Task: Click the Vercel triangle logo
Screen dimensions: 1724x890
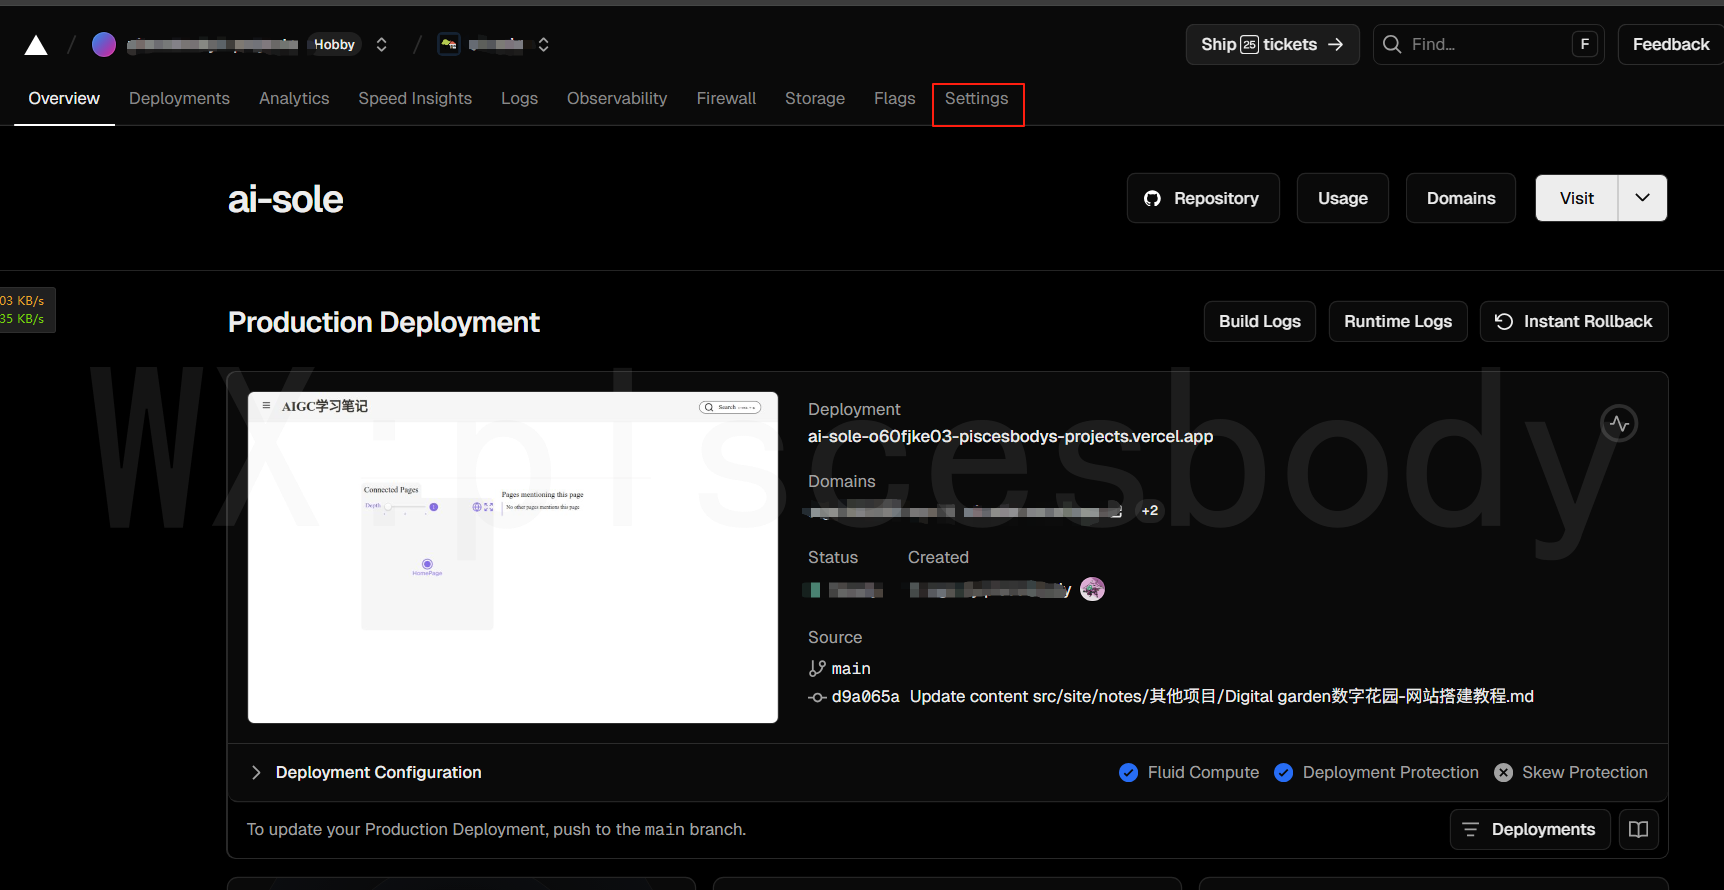Action: pyautogui.click(x=36, y=45)
